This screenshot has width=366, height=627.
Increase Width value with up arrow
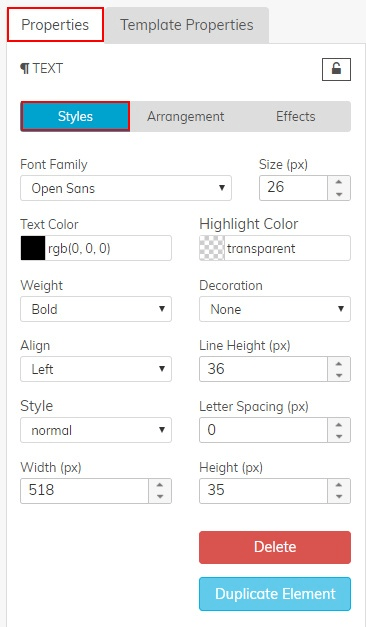(x=160, y=485)
